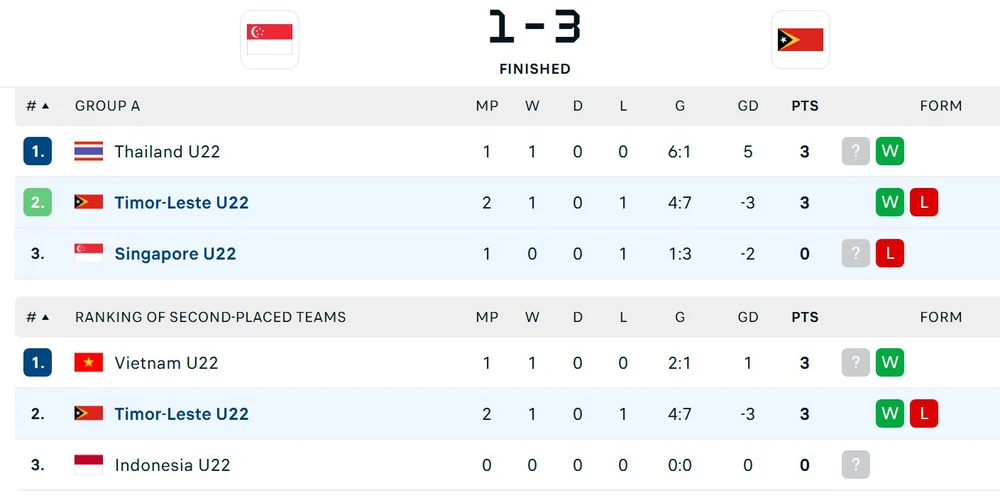The image size is (1000, 500).
Task: Open Singapore U22 team page
Action: click(175, 254)
